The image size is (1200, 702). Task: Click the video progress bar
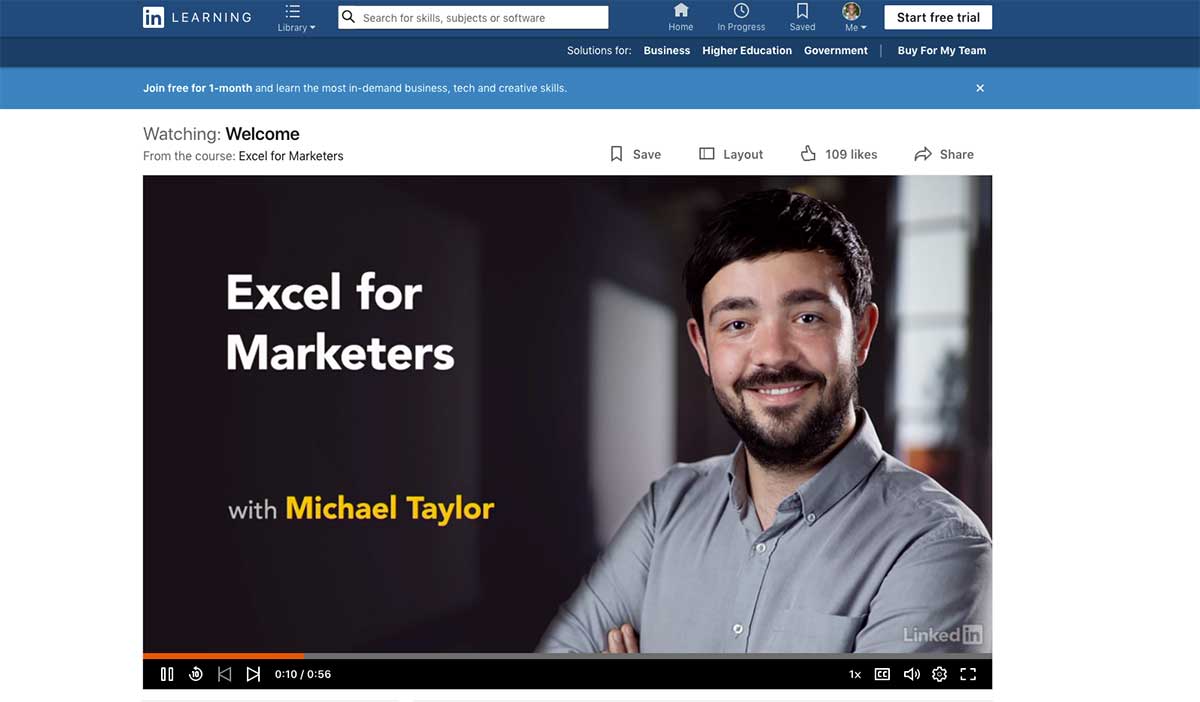click(567, 656)
